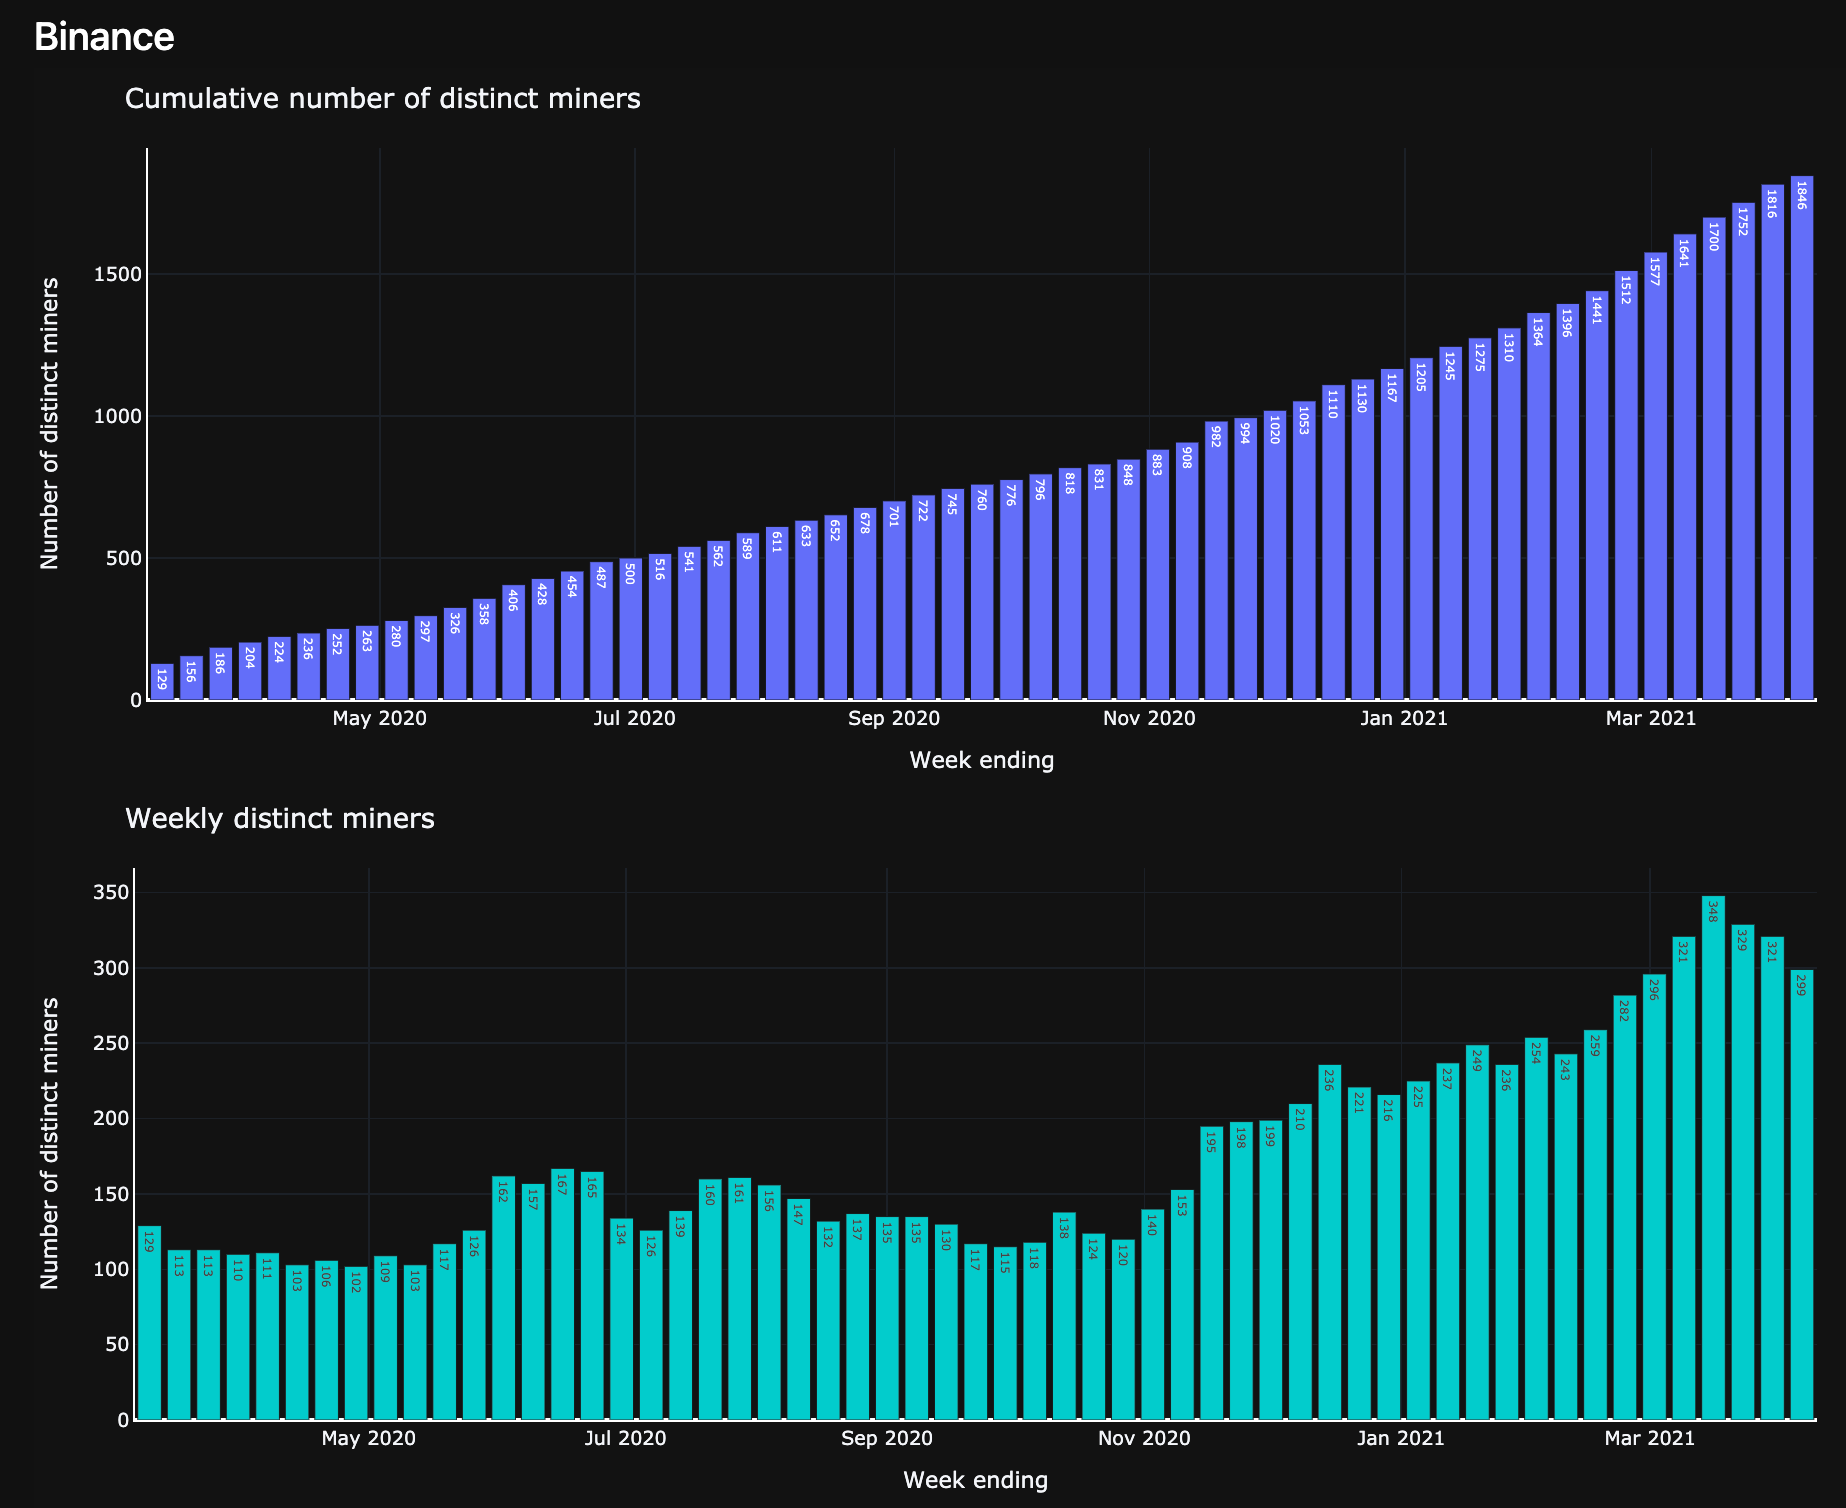Select the weekly bar labeled 115

(1005, 1333)
